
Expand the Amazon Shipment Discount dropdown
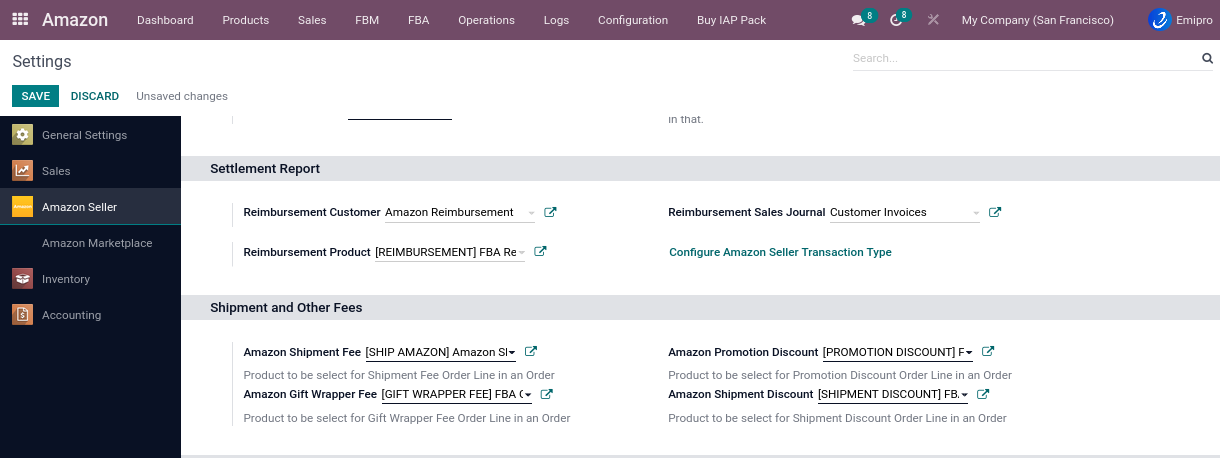click(964, 395)
